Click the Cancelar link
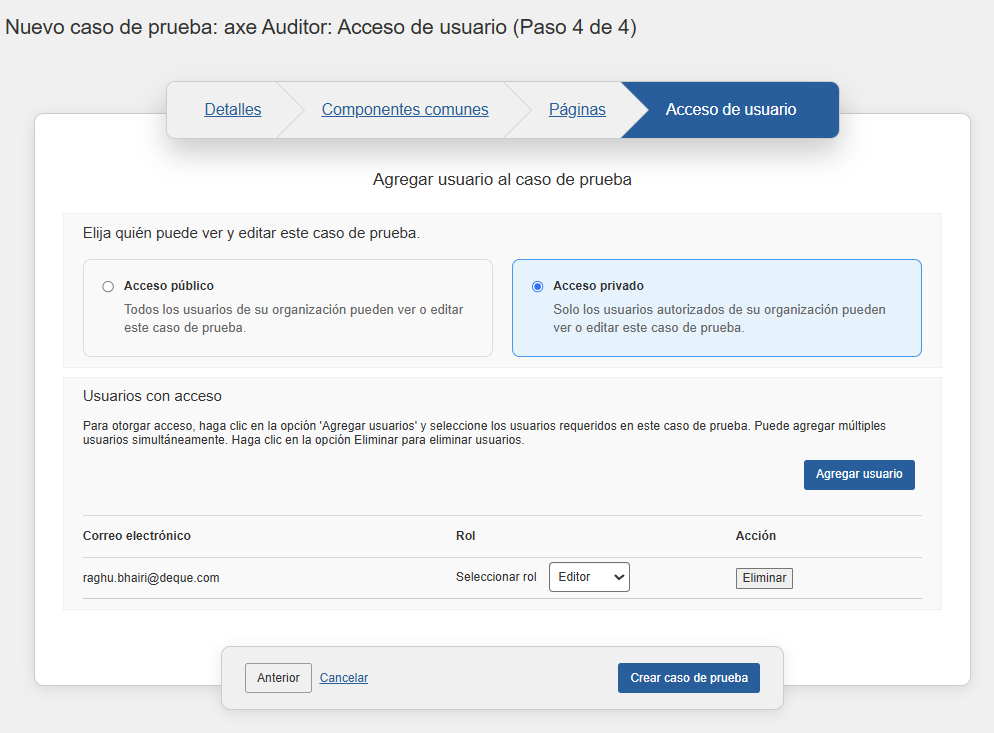994x733 pixels. (344, 678)
